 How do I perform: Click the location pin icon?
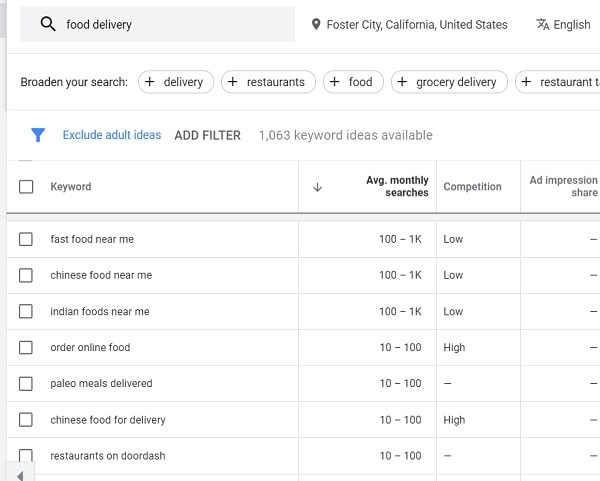point(316,24)
